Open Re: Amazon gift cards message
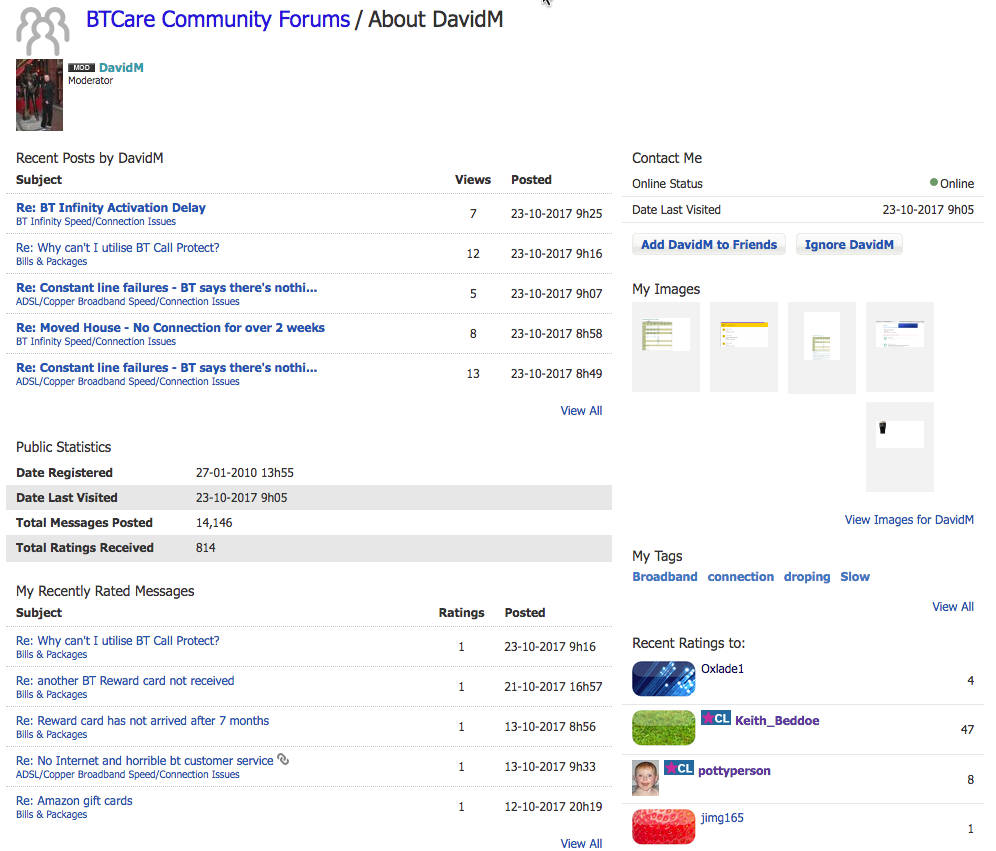 (x=74, y=801)
